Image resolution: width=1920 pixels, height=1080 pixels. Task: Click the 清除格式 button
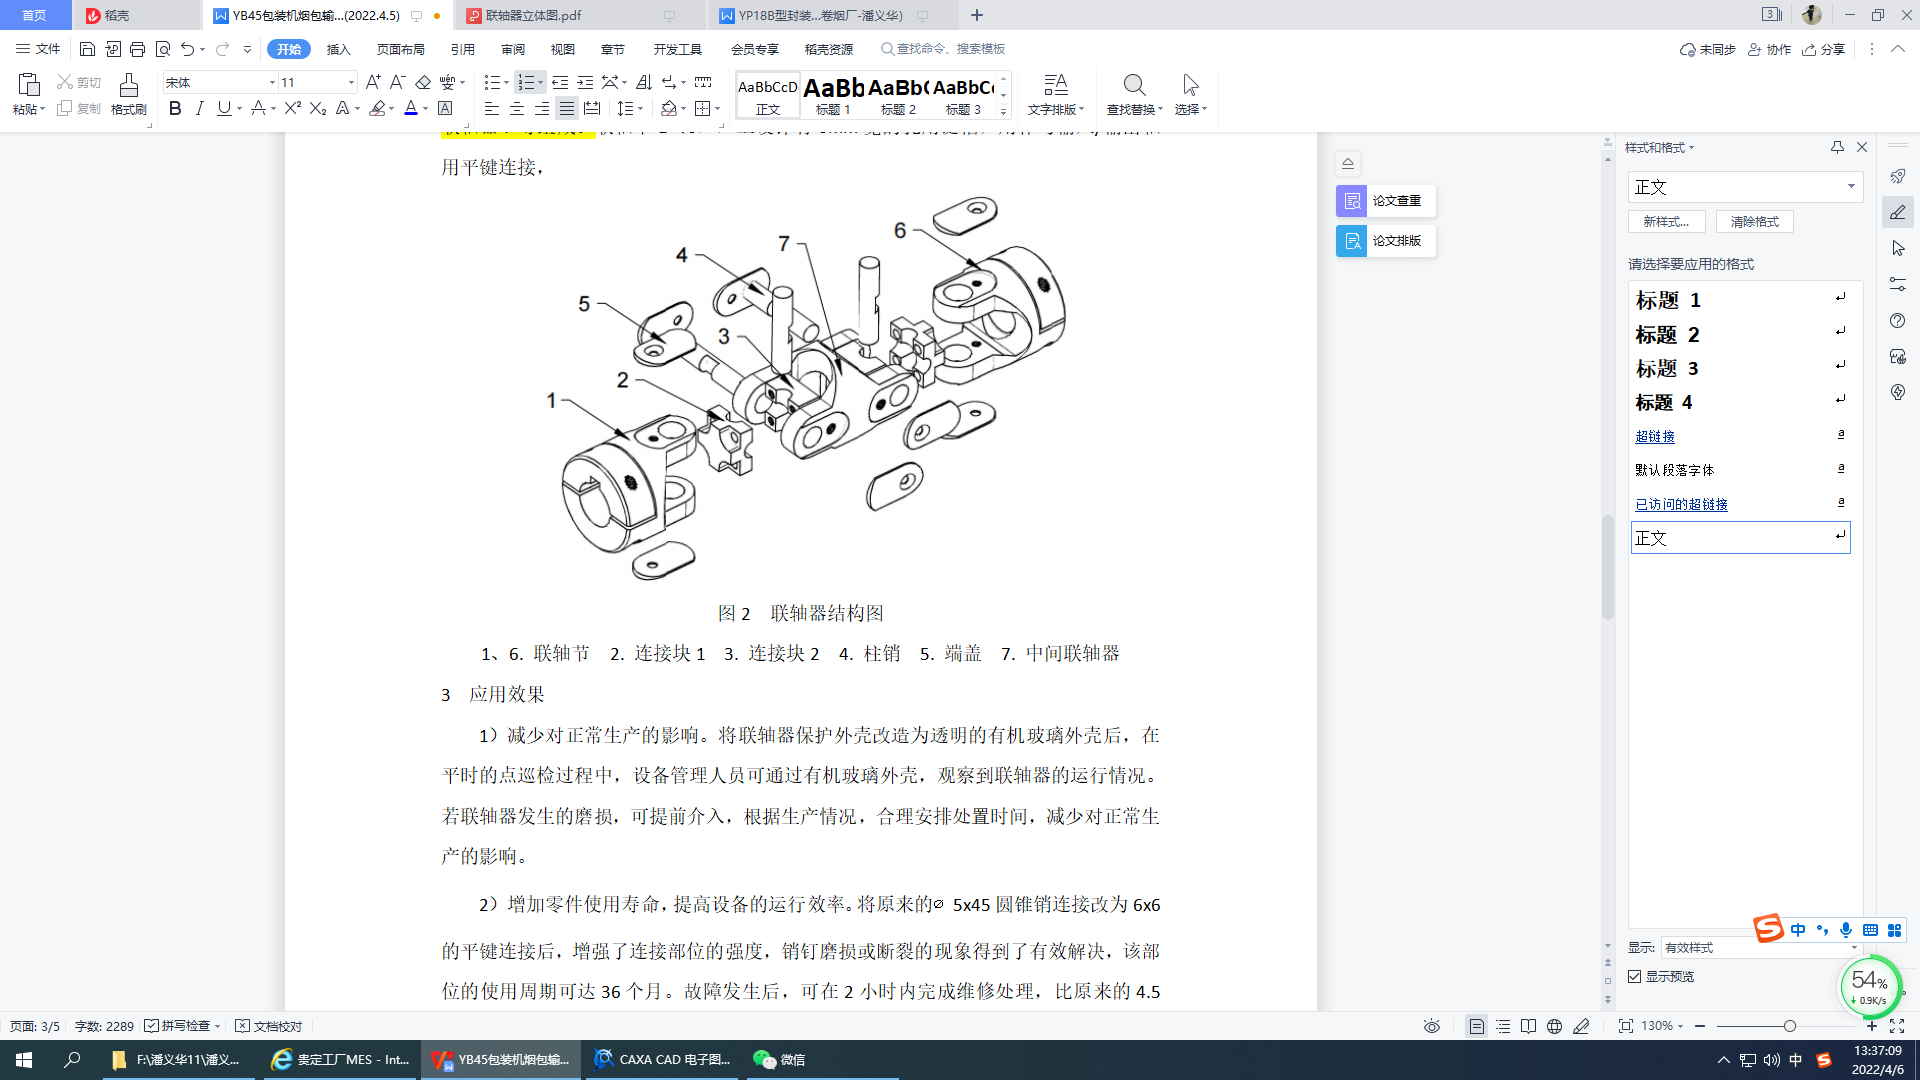coord(1755,222)
